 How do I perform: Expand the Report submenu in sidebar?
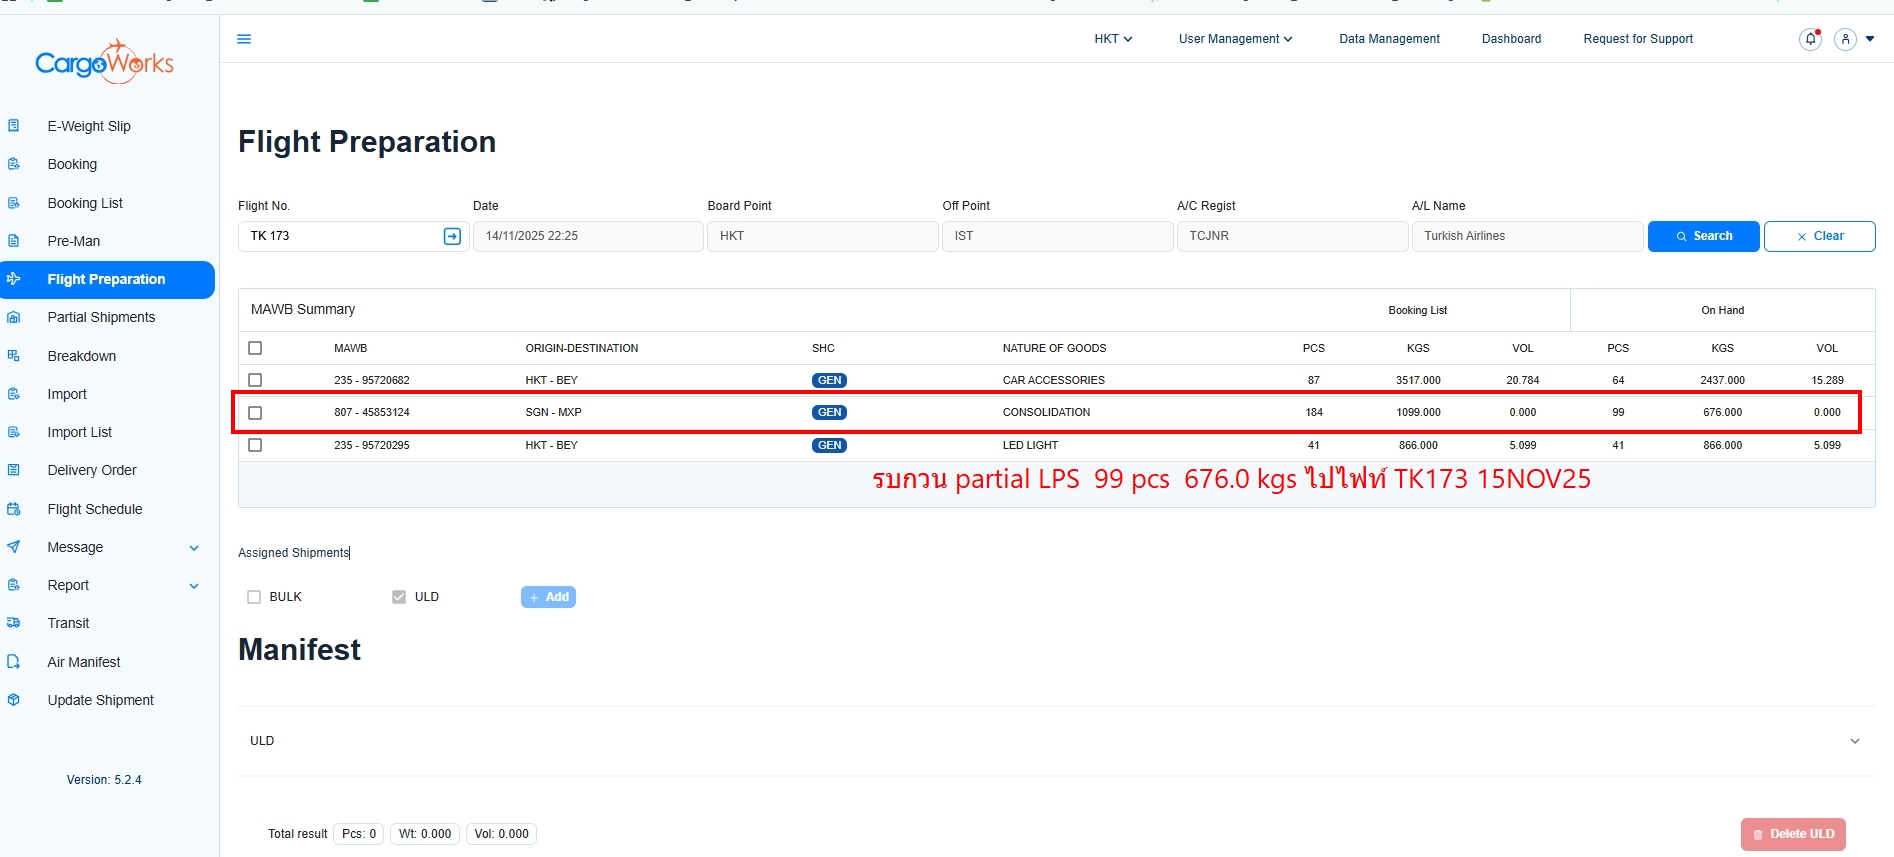coord(193,586)
